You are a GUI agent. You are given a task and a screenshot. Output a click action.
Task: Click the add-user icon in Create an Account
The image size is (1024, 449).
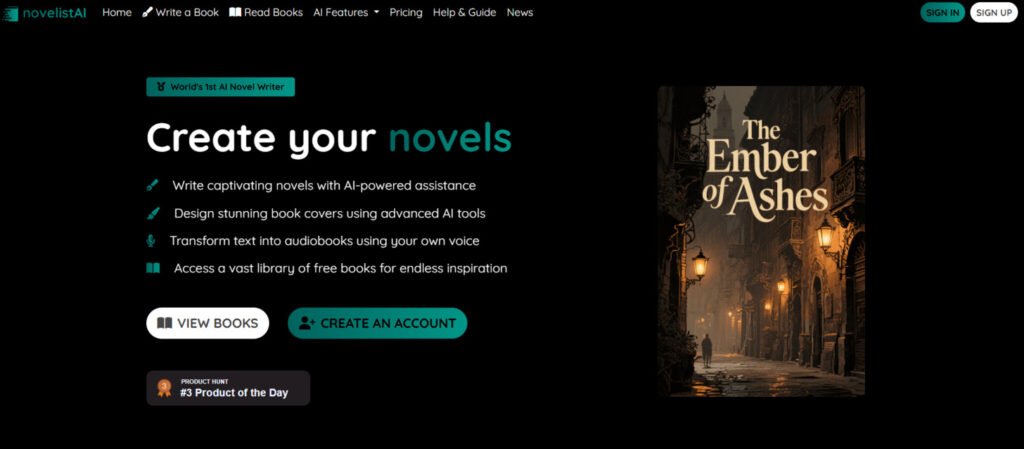307,323
